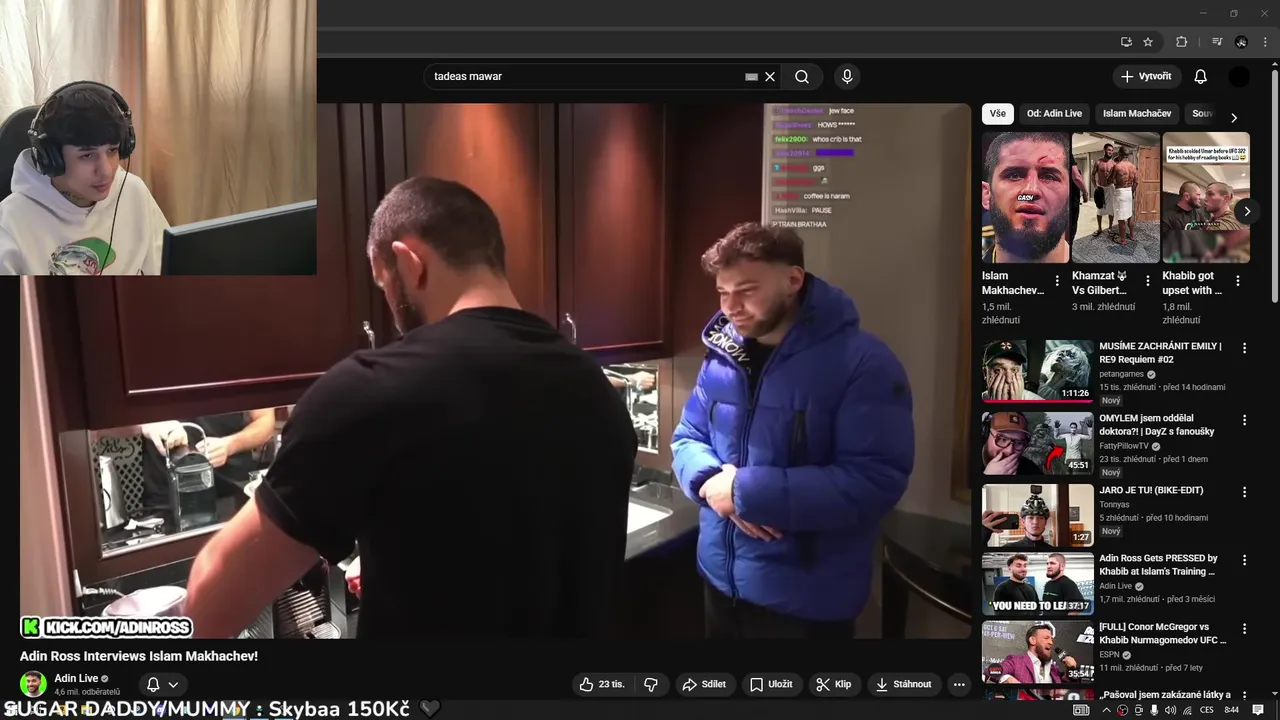The image size is (1280, 720).
Task: Like the video with 23 tis. thumbs up
Action: point(602,684)
